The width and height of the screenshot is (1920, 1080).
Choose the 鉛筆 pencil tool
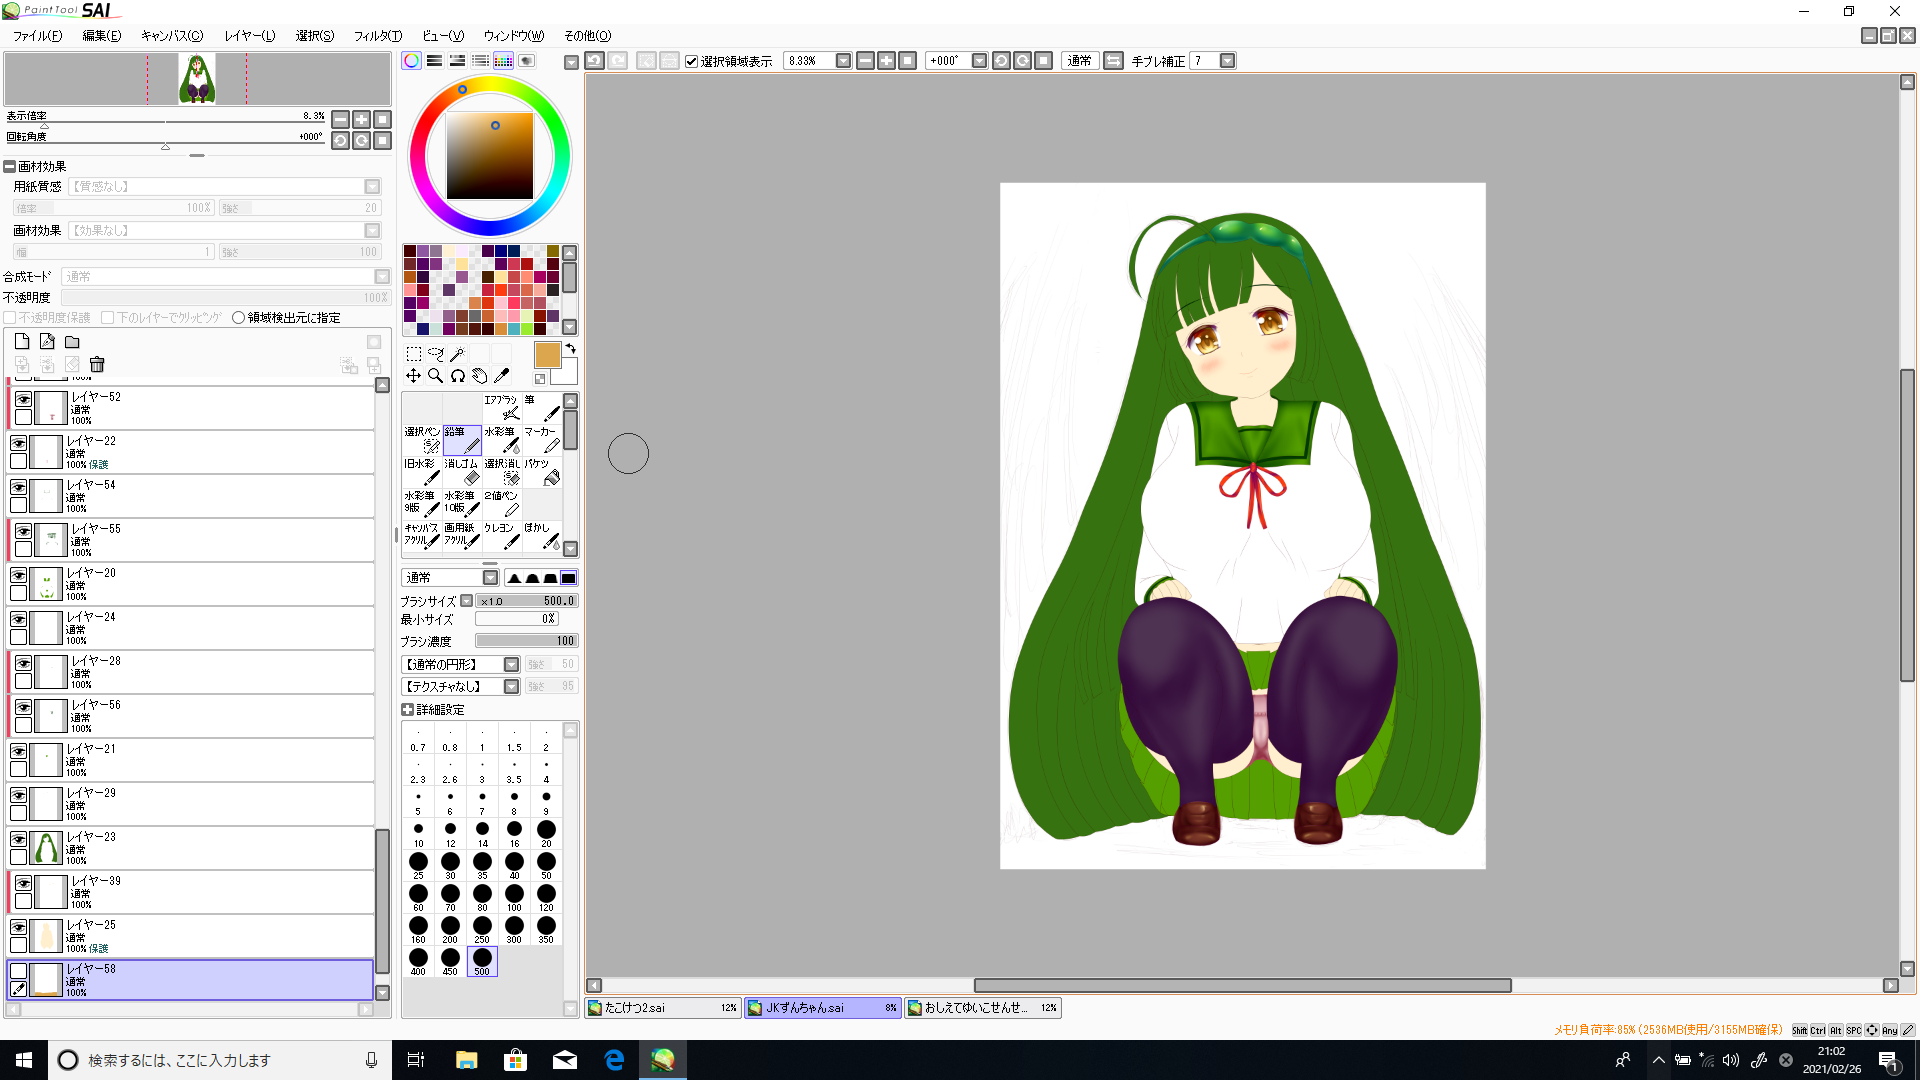tap(461, 439)
